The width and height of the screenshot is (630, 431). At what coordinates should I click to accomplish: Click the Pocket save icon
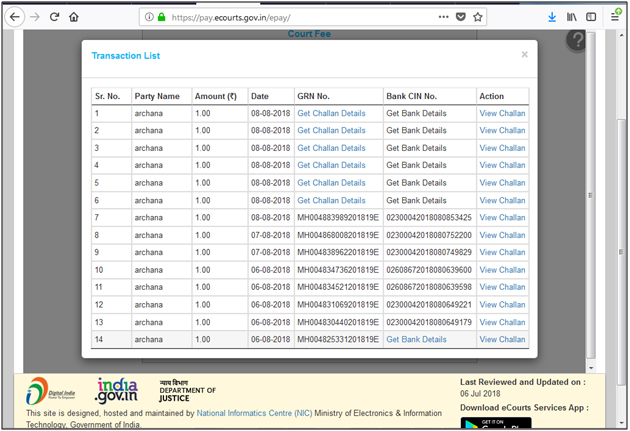pyautogui.click(x=460, y=17)
